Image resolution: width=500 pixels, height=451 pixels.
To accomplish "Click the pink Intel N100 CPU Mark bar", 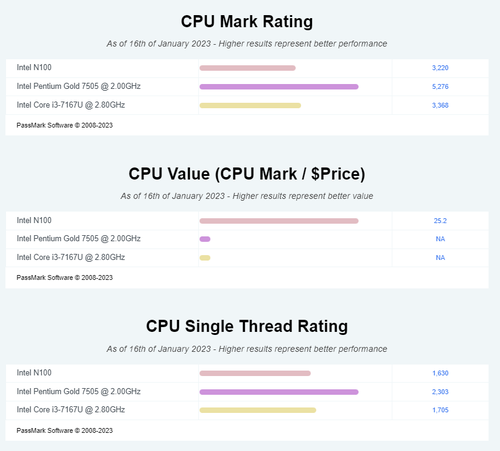I will click(247, 68).
